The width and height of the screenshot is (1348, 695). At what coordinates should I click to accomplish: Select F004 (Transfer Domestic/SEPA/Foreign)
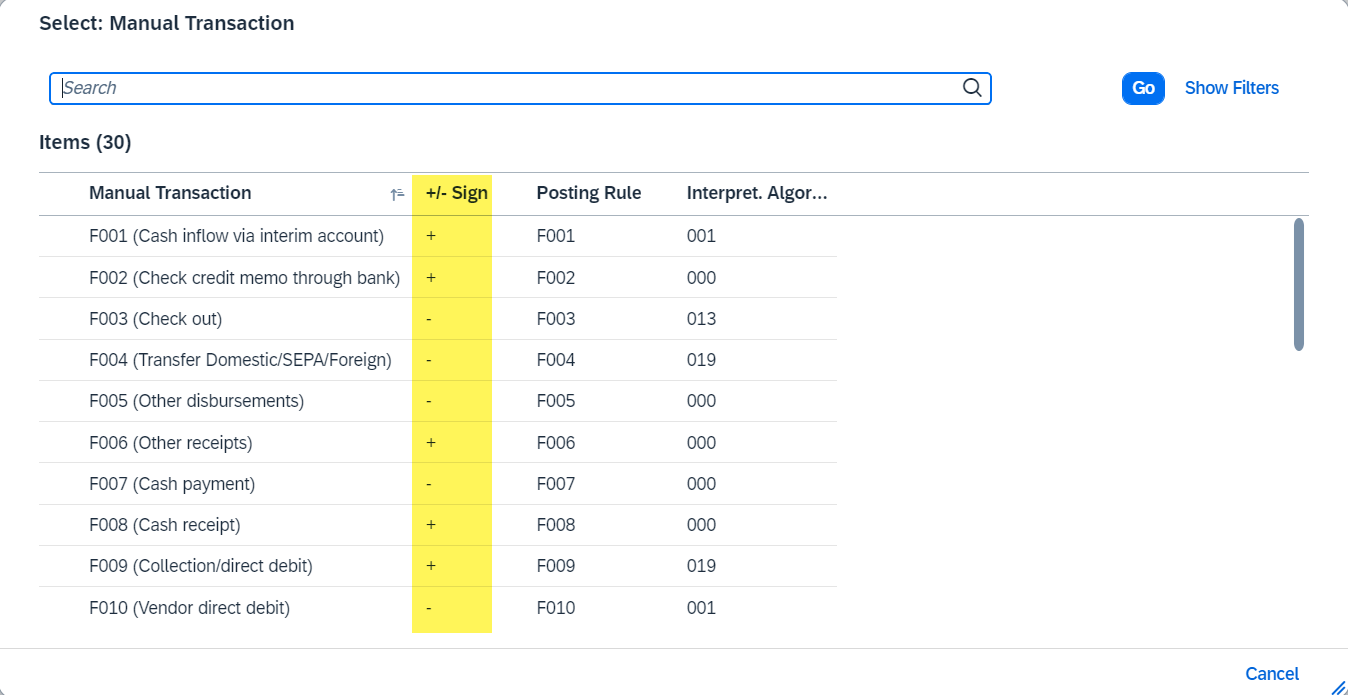(240, 360)
